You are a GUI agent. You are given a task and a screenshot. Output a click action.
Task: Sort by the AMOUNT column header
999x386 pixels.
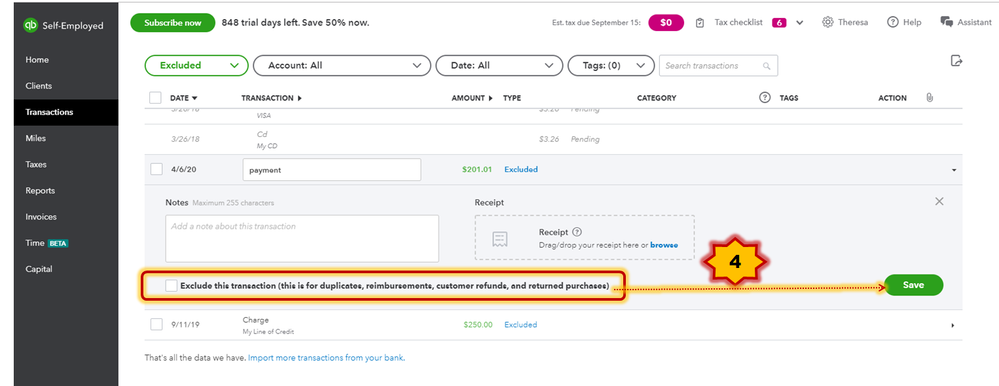click(472, 98)
